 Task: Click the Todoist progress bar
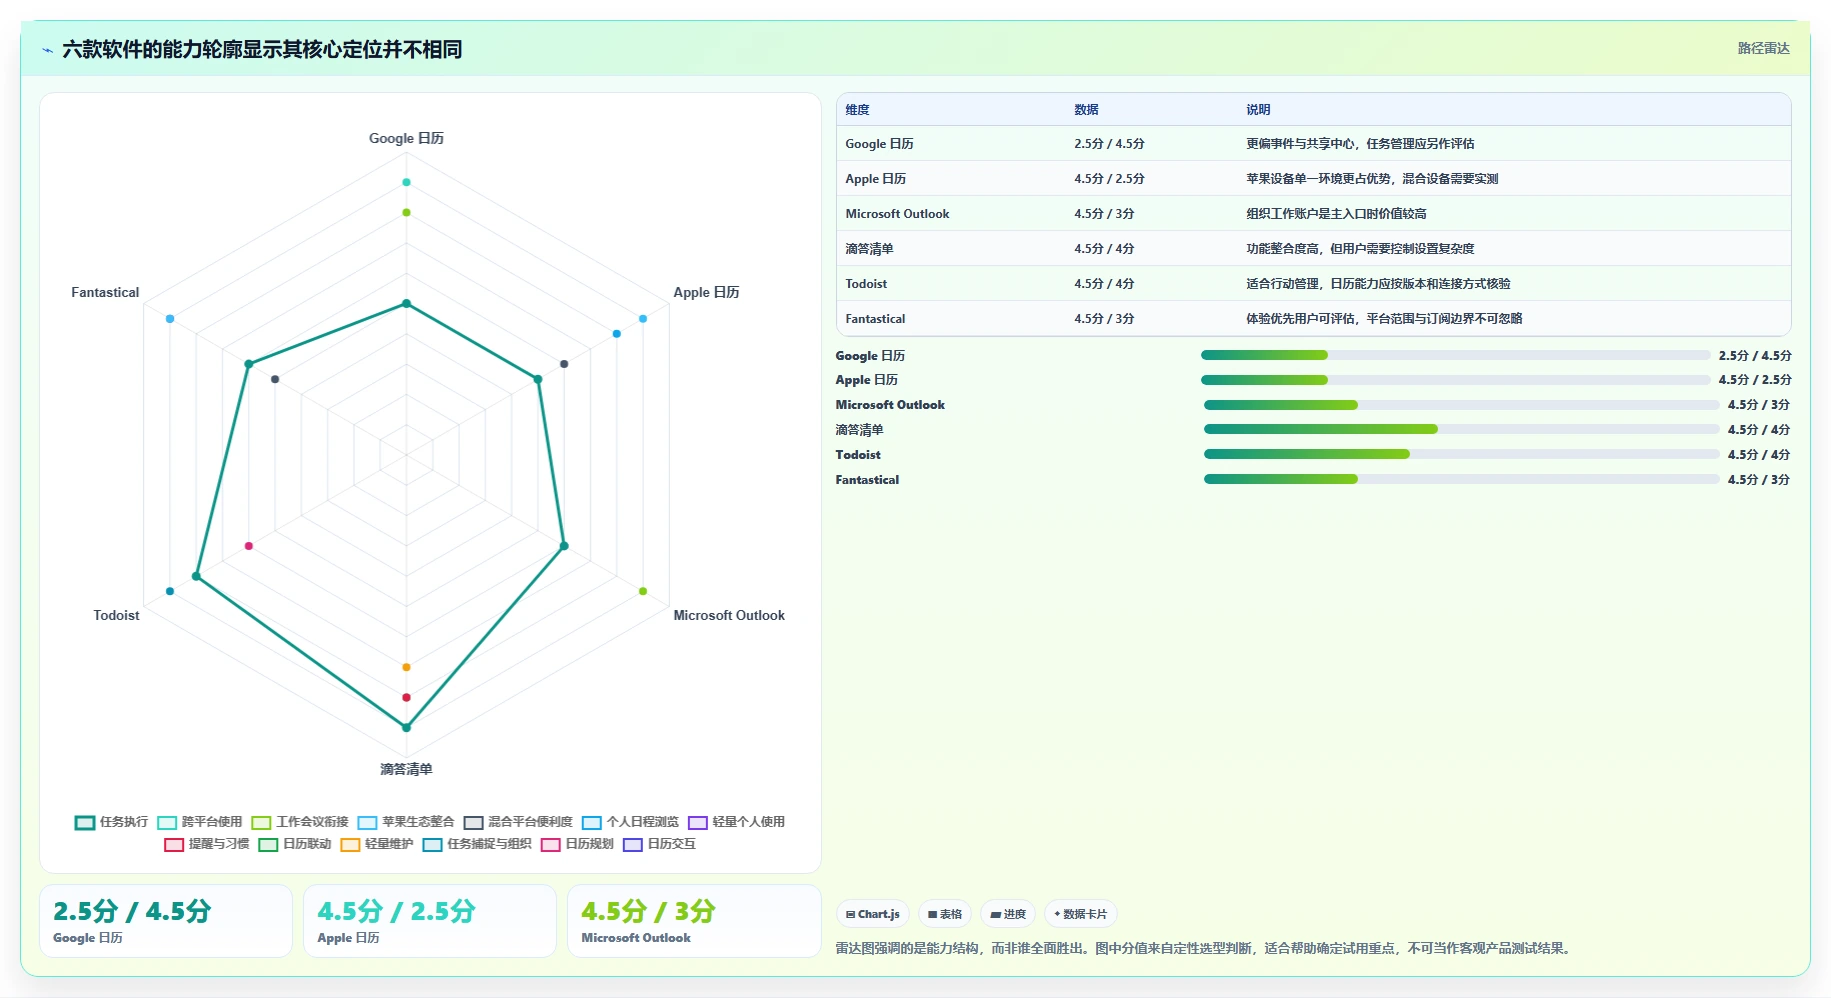click(x=1461, y=454)
